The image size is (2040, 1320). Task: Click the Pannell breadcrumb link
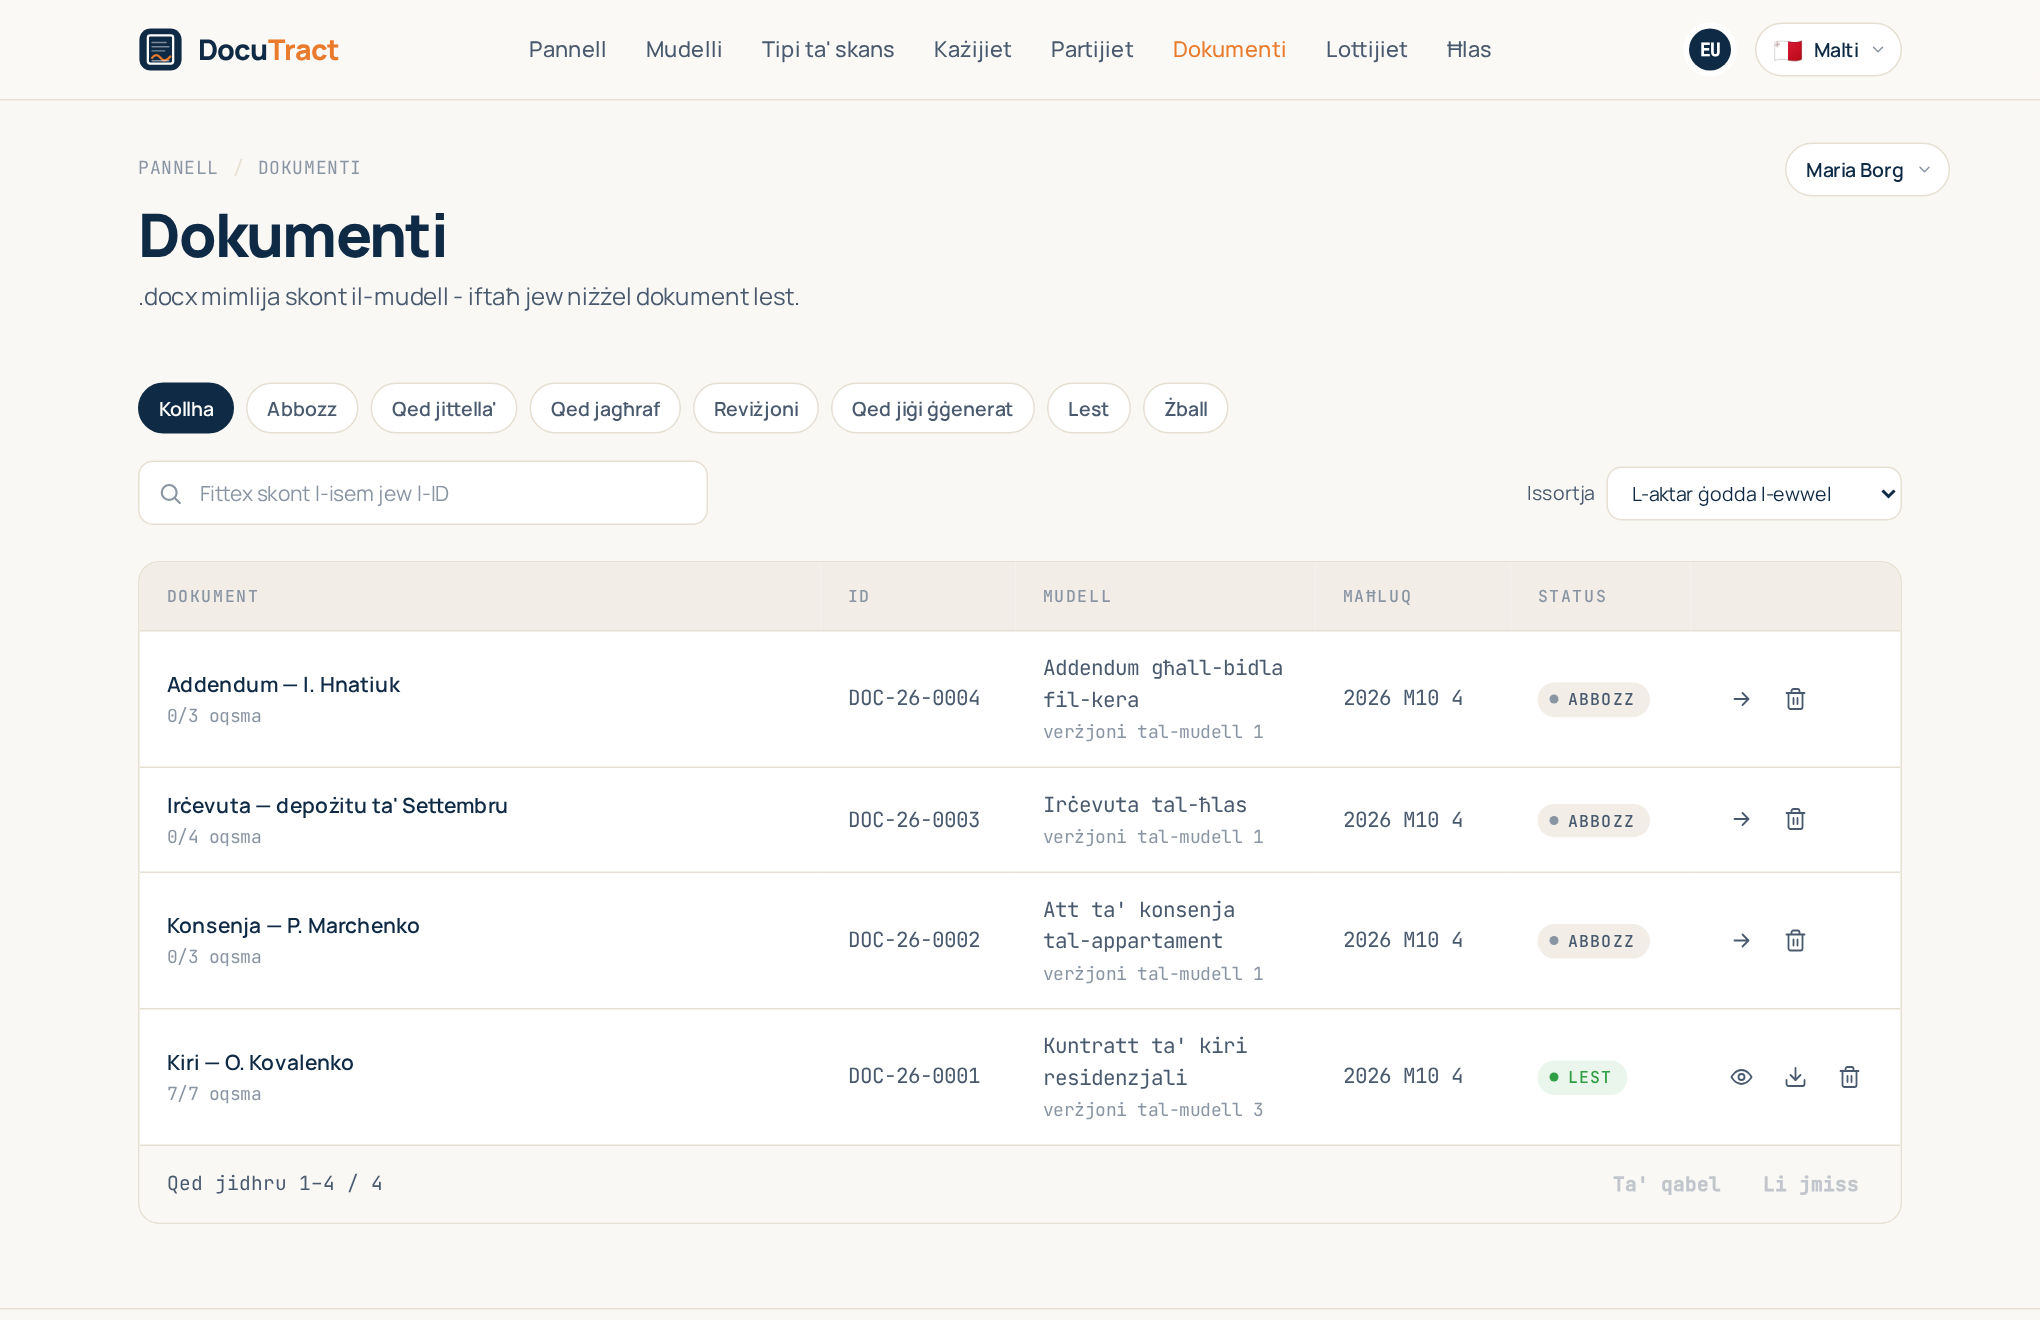178,168
